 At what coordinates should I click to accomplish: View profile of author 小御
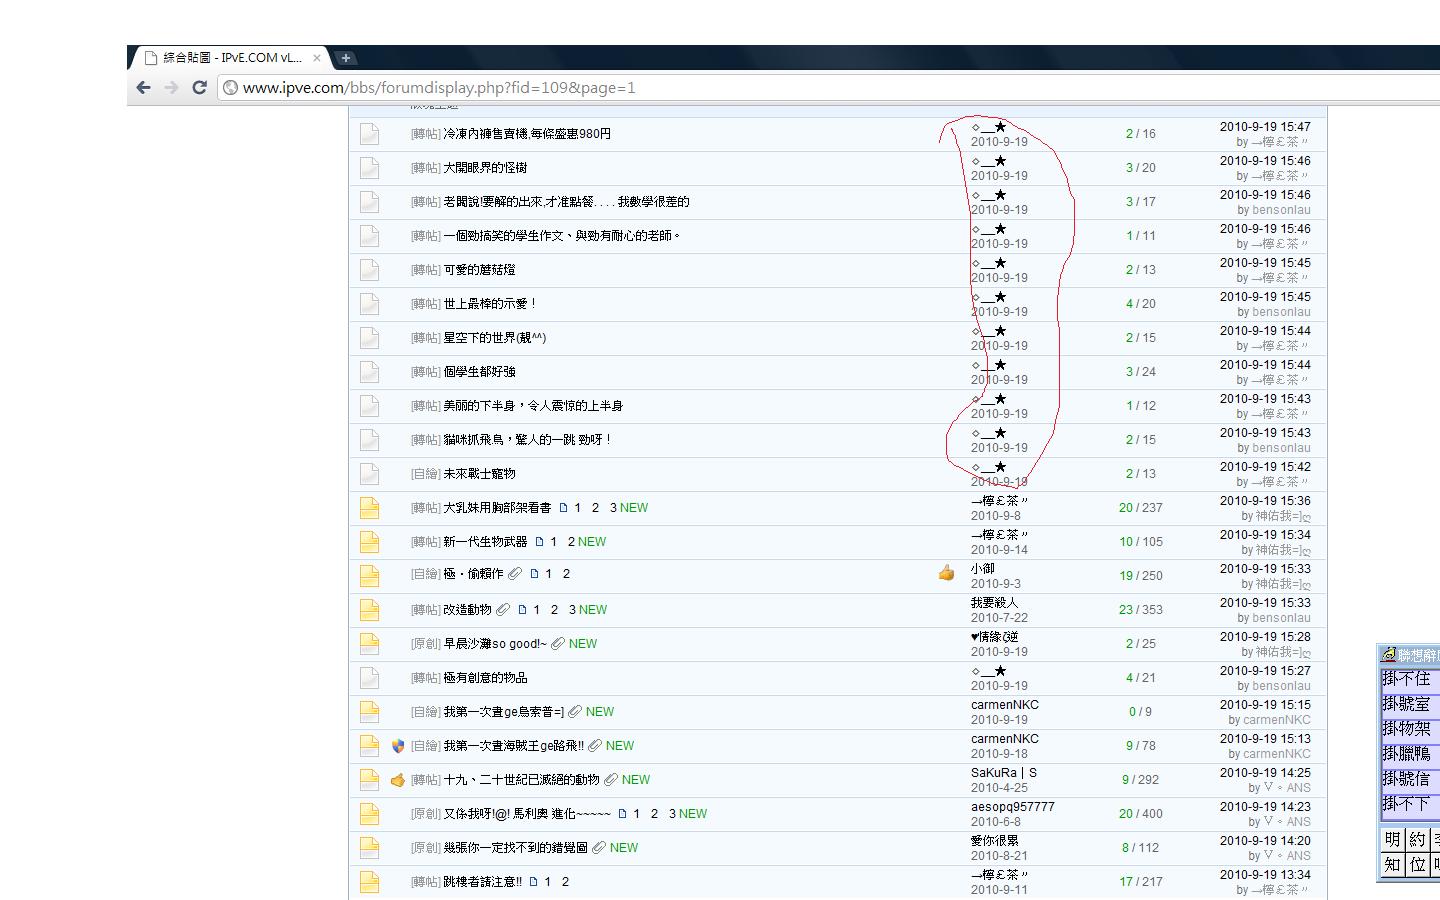coord(983,568)
